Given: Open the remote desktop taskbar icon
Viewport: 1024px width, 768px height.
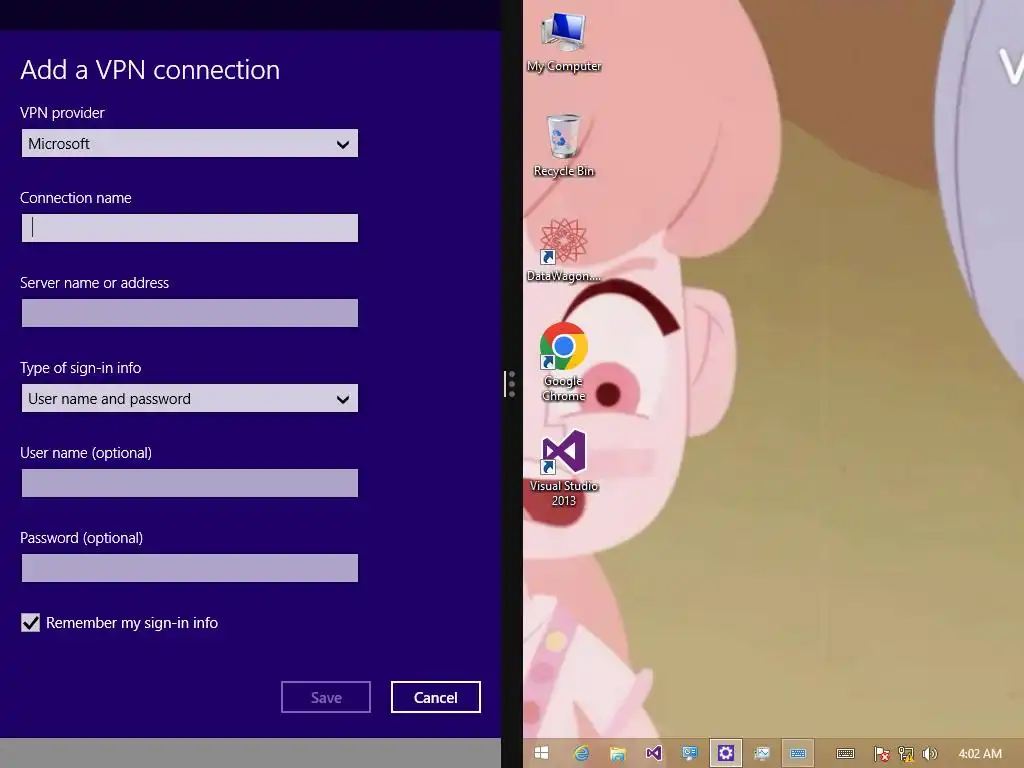Looking at the screenshot, I should pos(690,753).
